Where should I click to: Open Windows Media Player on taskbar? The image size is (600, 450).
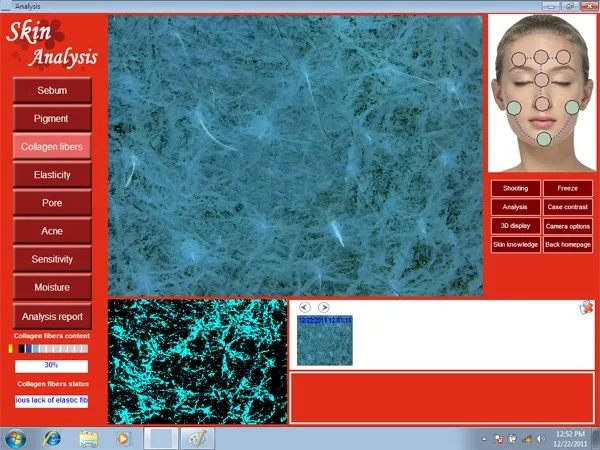click(x=123, y=439)
